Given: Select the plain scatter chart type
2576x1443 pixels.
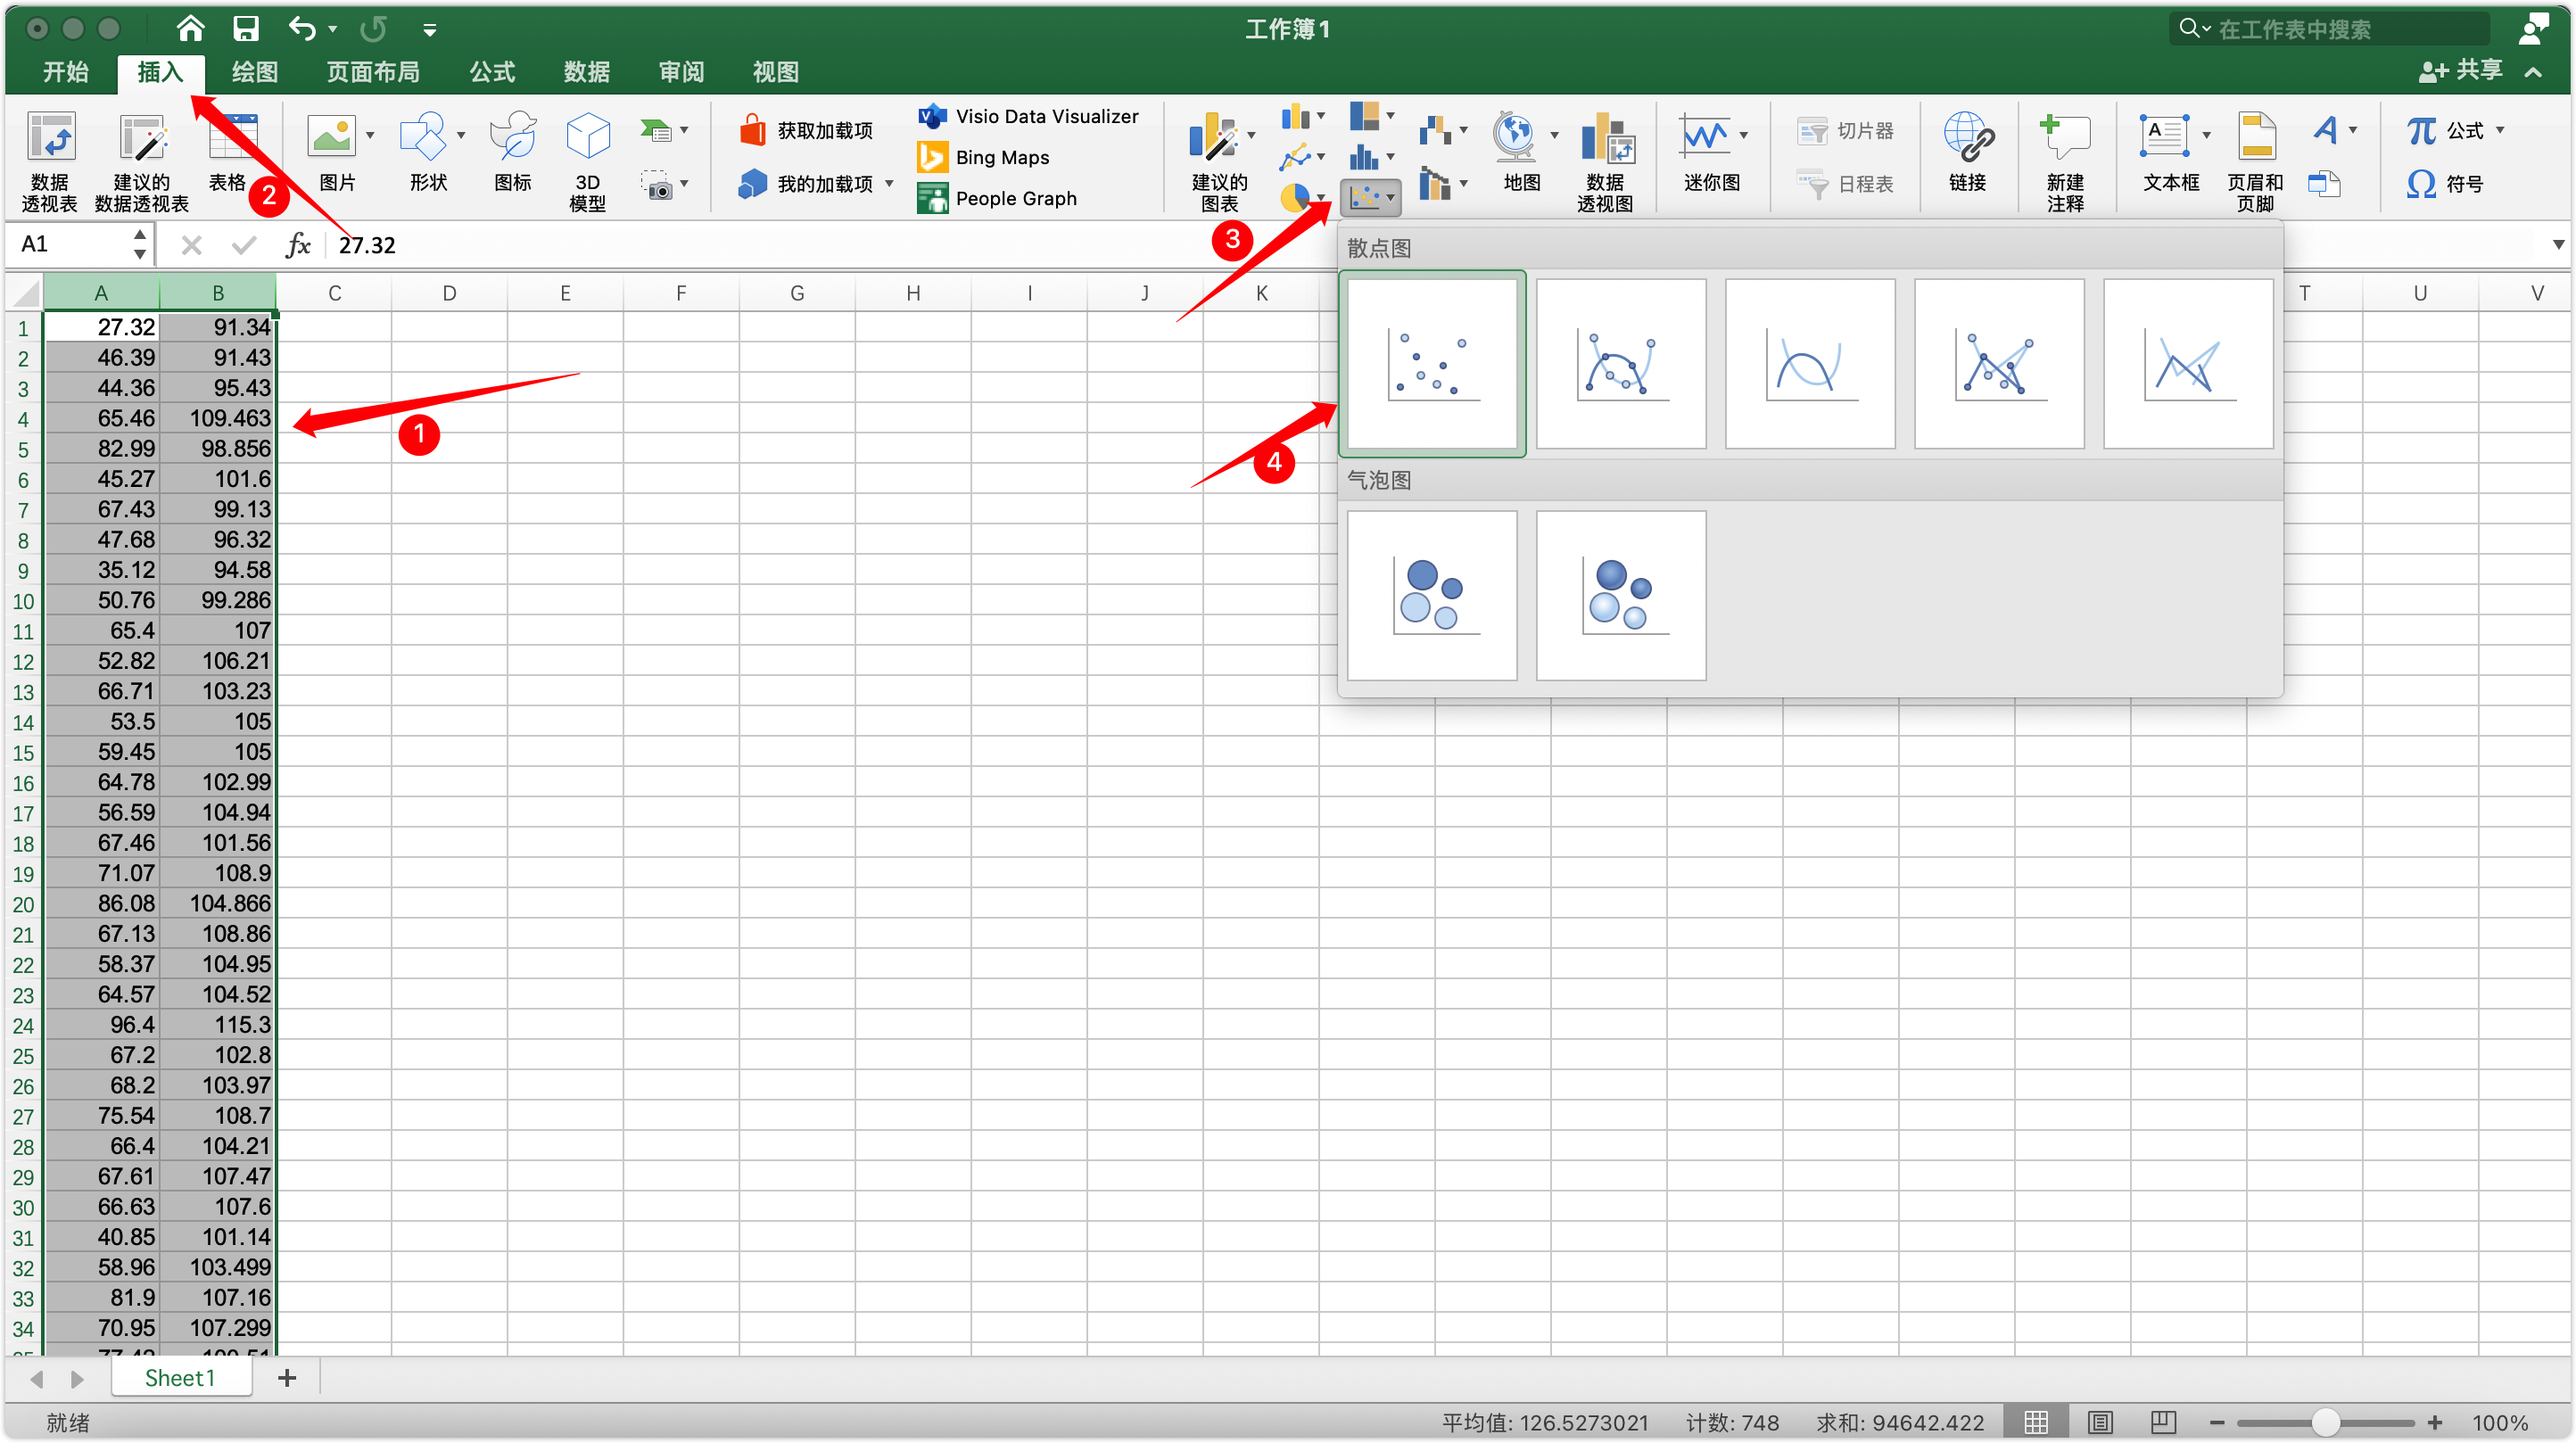Looking at the screenshot, I should (1433, 360).
